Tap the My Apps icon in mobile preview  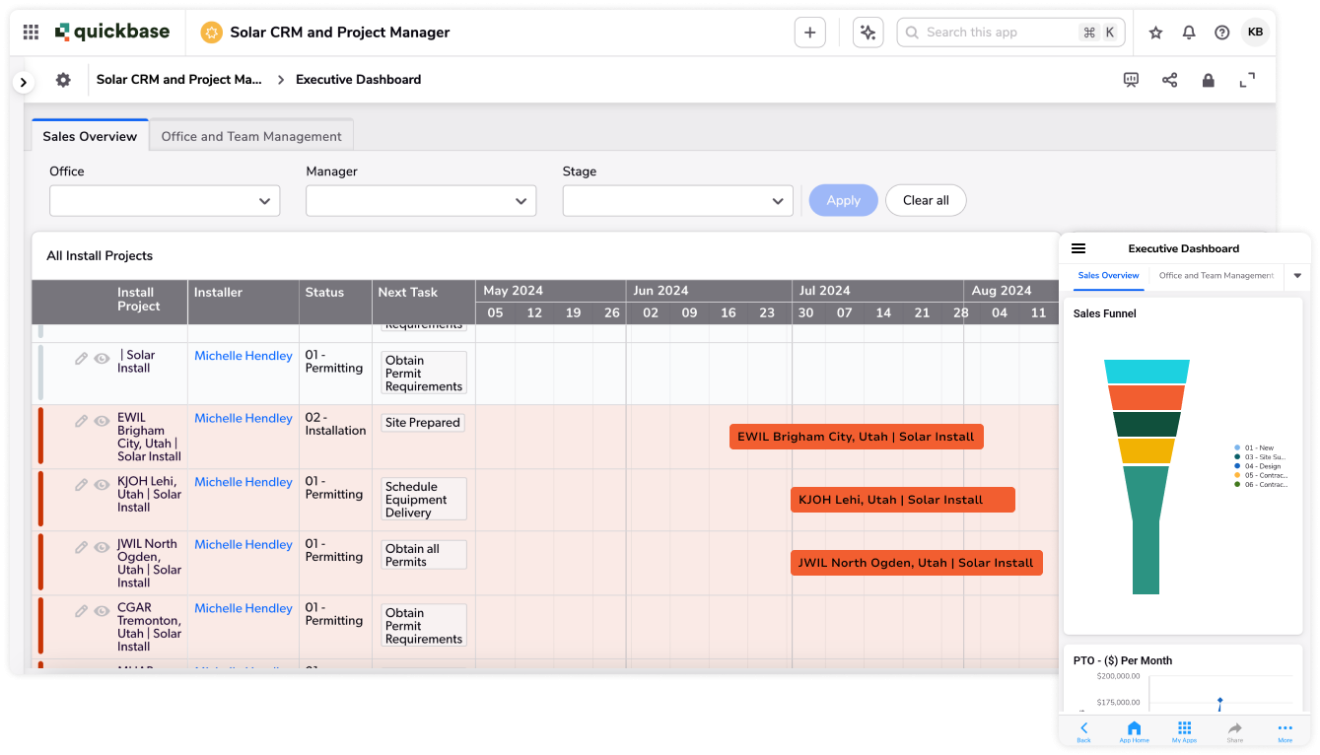coord(1184,729)
